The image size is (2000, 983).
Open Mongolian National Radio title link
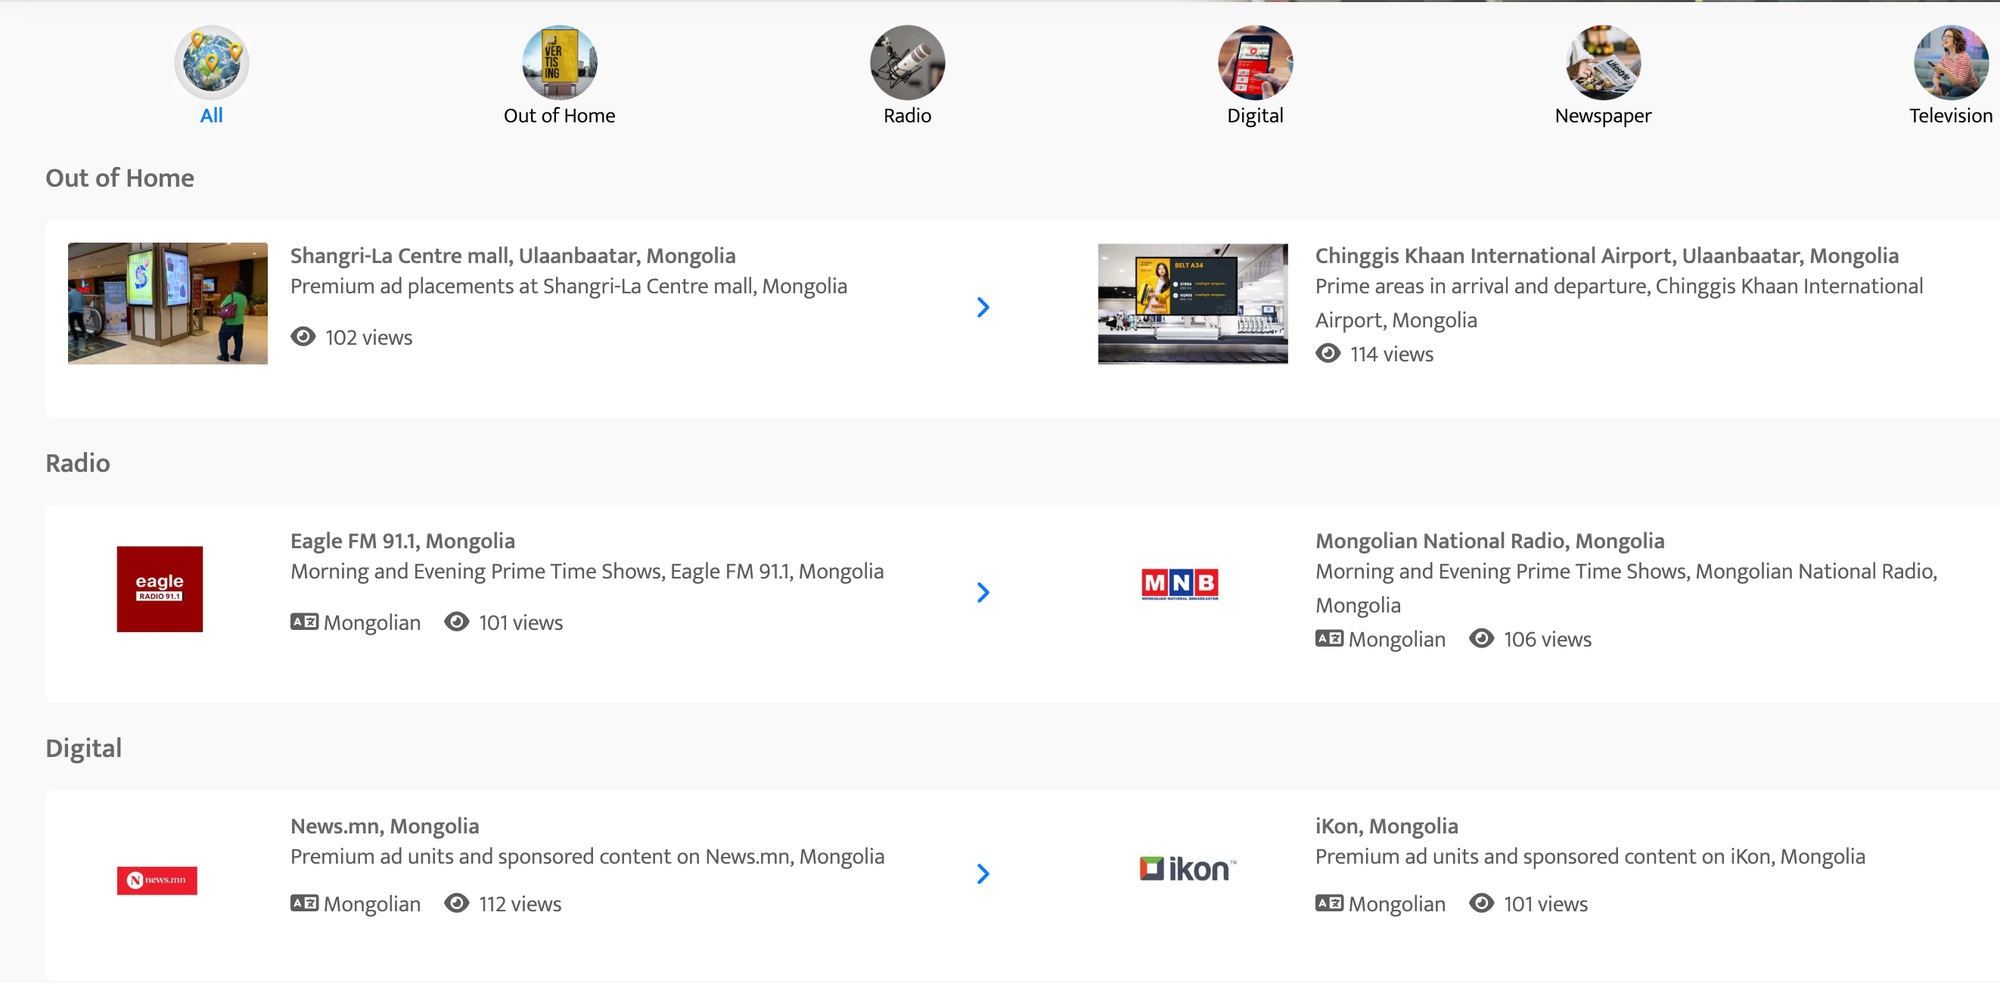[x=1489, y=541]
